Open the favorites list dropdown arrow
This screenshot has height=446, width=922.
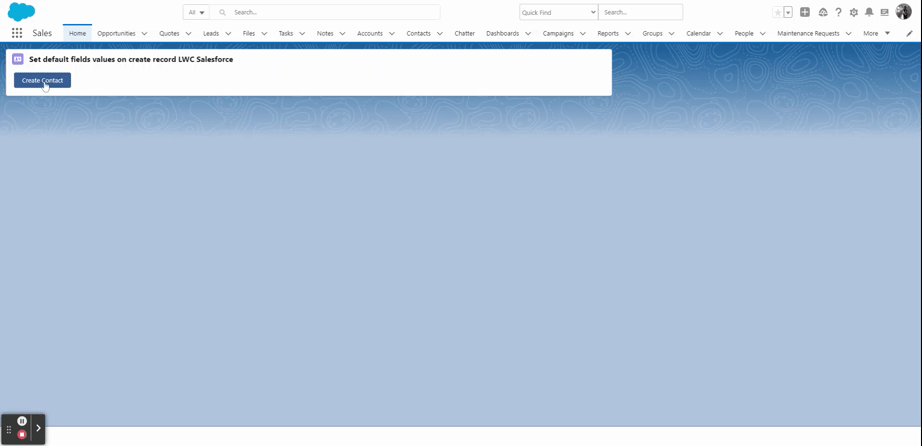pyautogui.click(x=789, y=12)
